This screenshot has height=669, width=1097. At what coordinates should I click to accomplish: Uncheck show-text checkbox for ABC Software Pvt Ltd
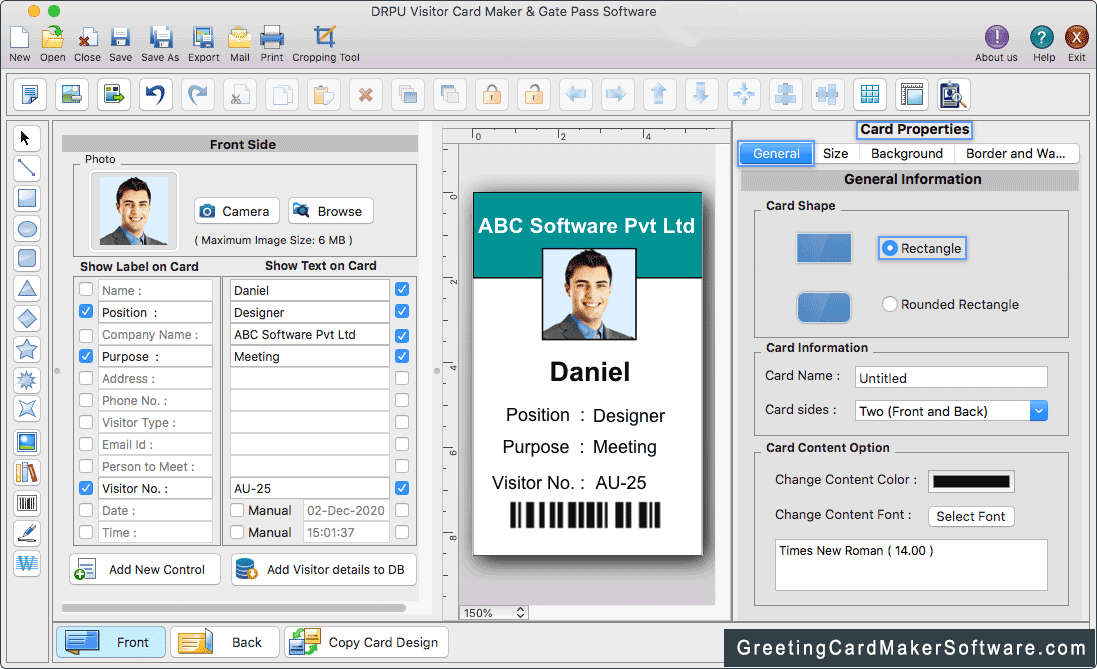tap(402, 335)
